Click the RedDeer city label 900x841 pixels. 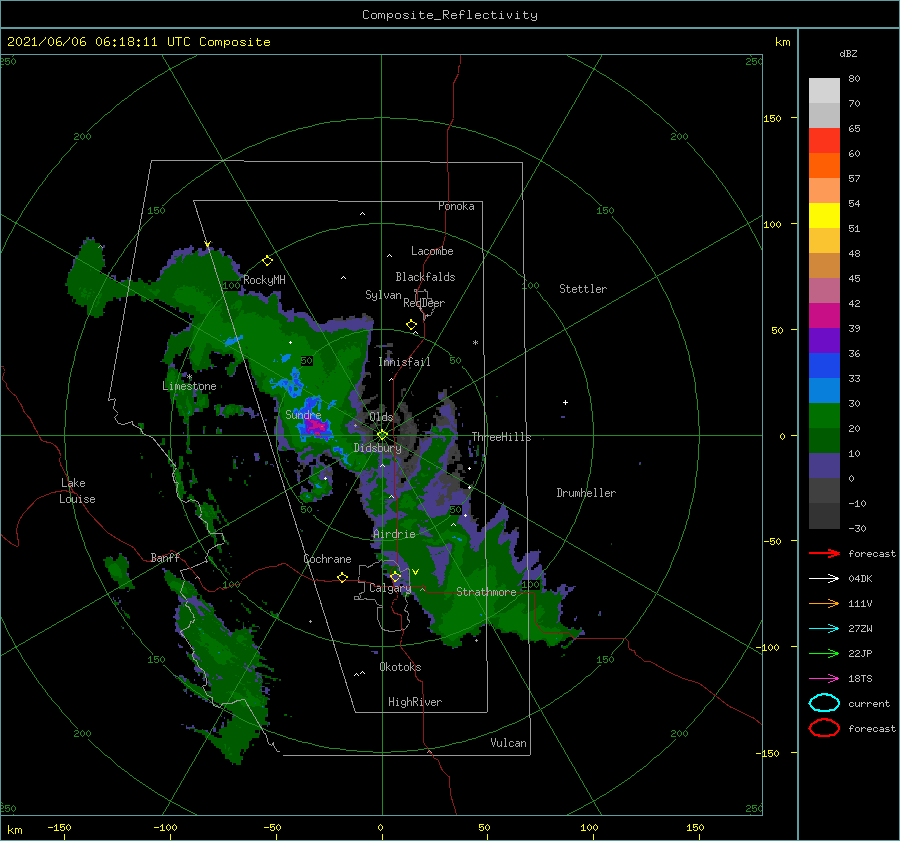(x=424, y=303)
